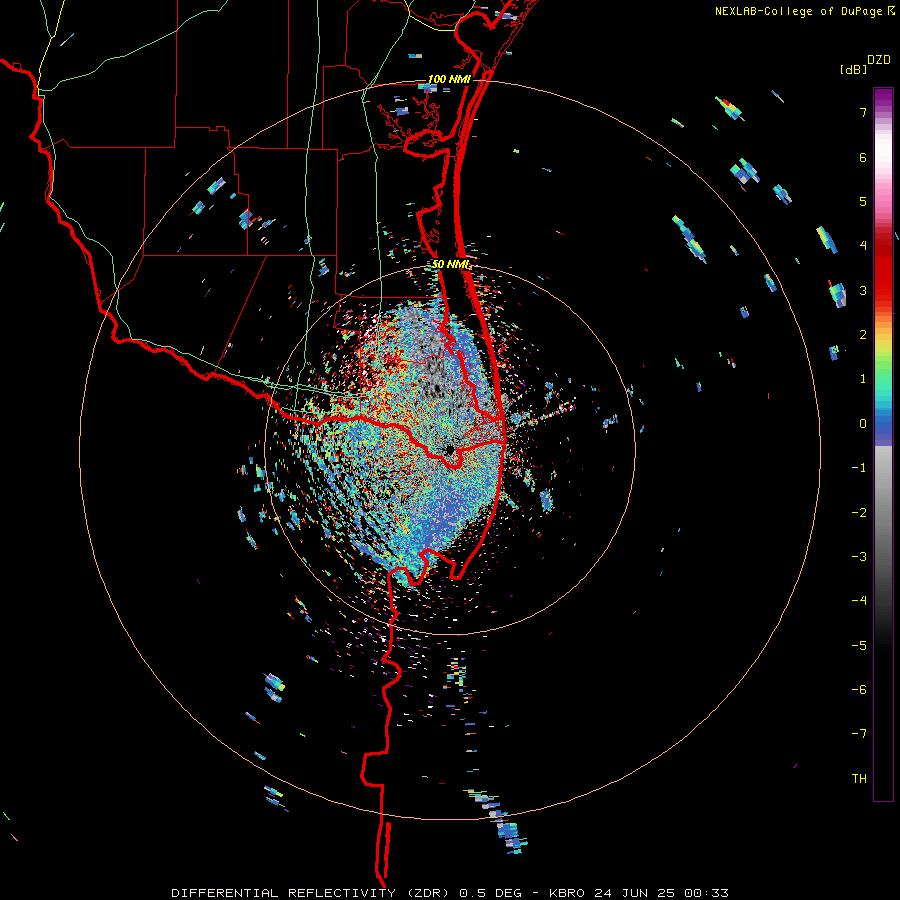Viewport: 900px width, 900px height.
Task: Click the 7 tick label on the color scale
Action: 863,112
